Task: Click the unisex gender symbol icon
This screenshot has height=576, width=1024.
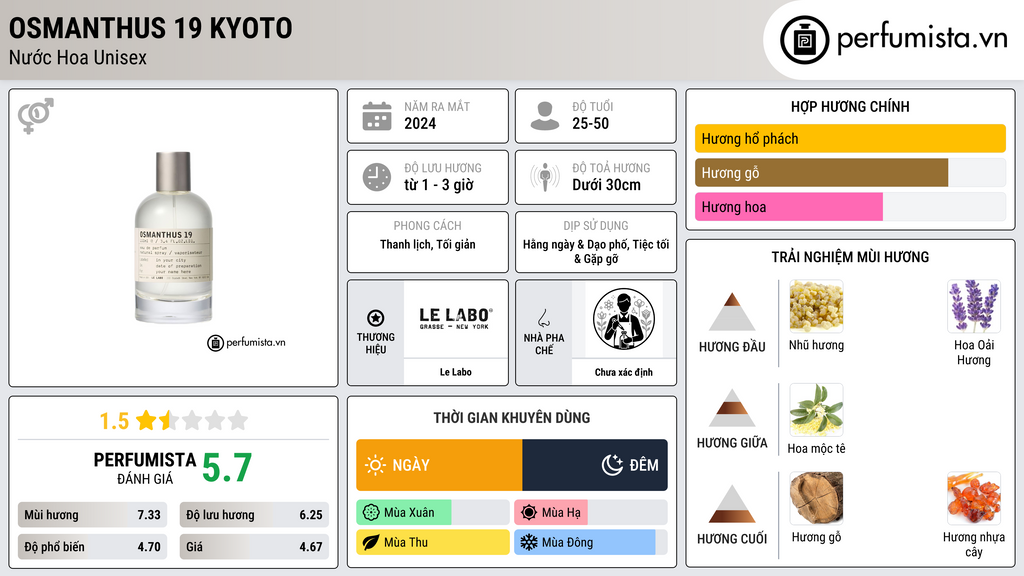Action: click(x=36, y=116)
